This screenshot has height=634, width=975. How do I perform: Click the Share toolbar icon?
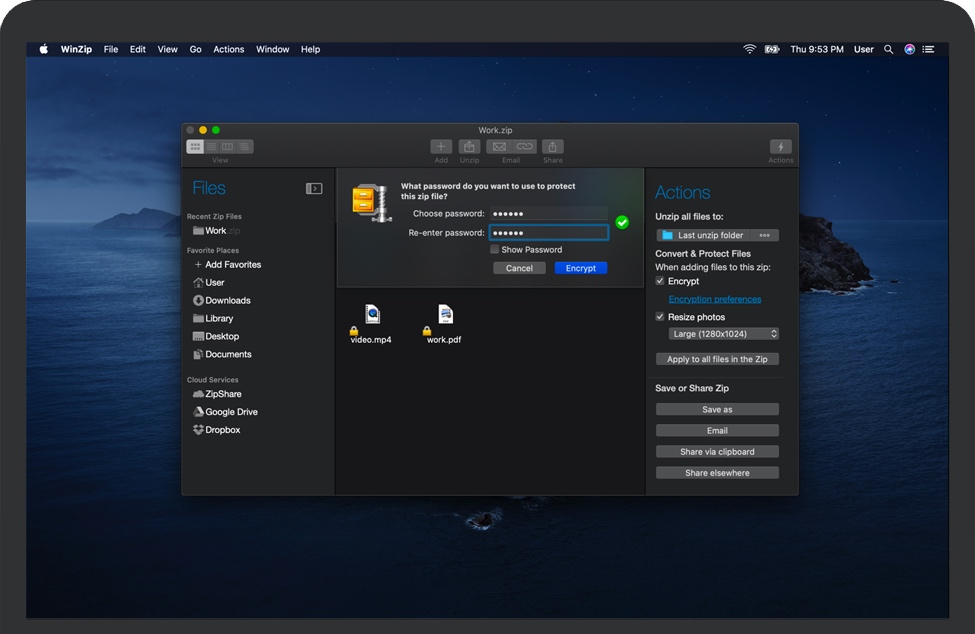tap(552, 147)
